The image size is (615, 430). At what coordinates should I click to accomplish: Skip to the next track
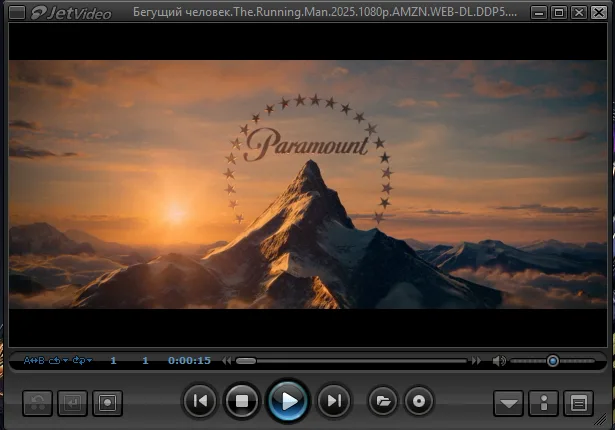click(x=334, y=401)
